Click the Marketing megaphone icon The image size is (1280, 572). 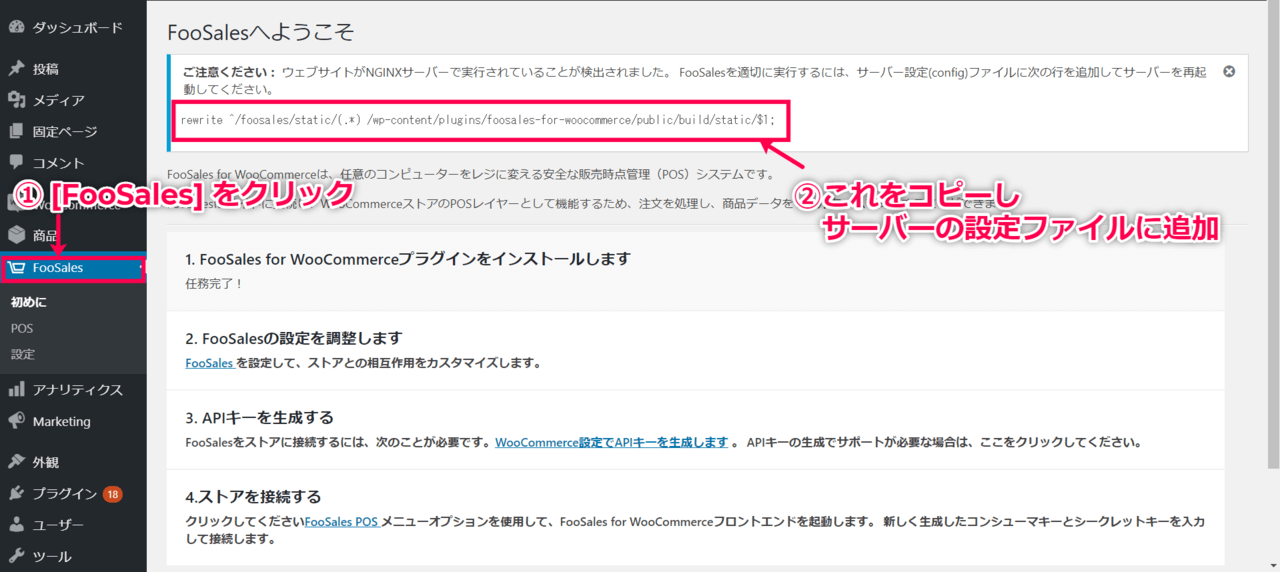click(16, 421)
